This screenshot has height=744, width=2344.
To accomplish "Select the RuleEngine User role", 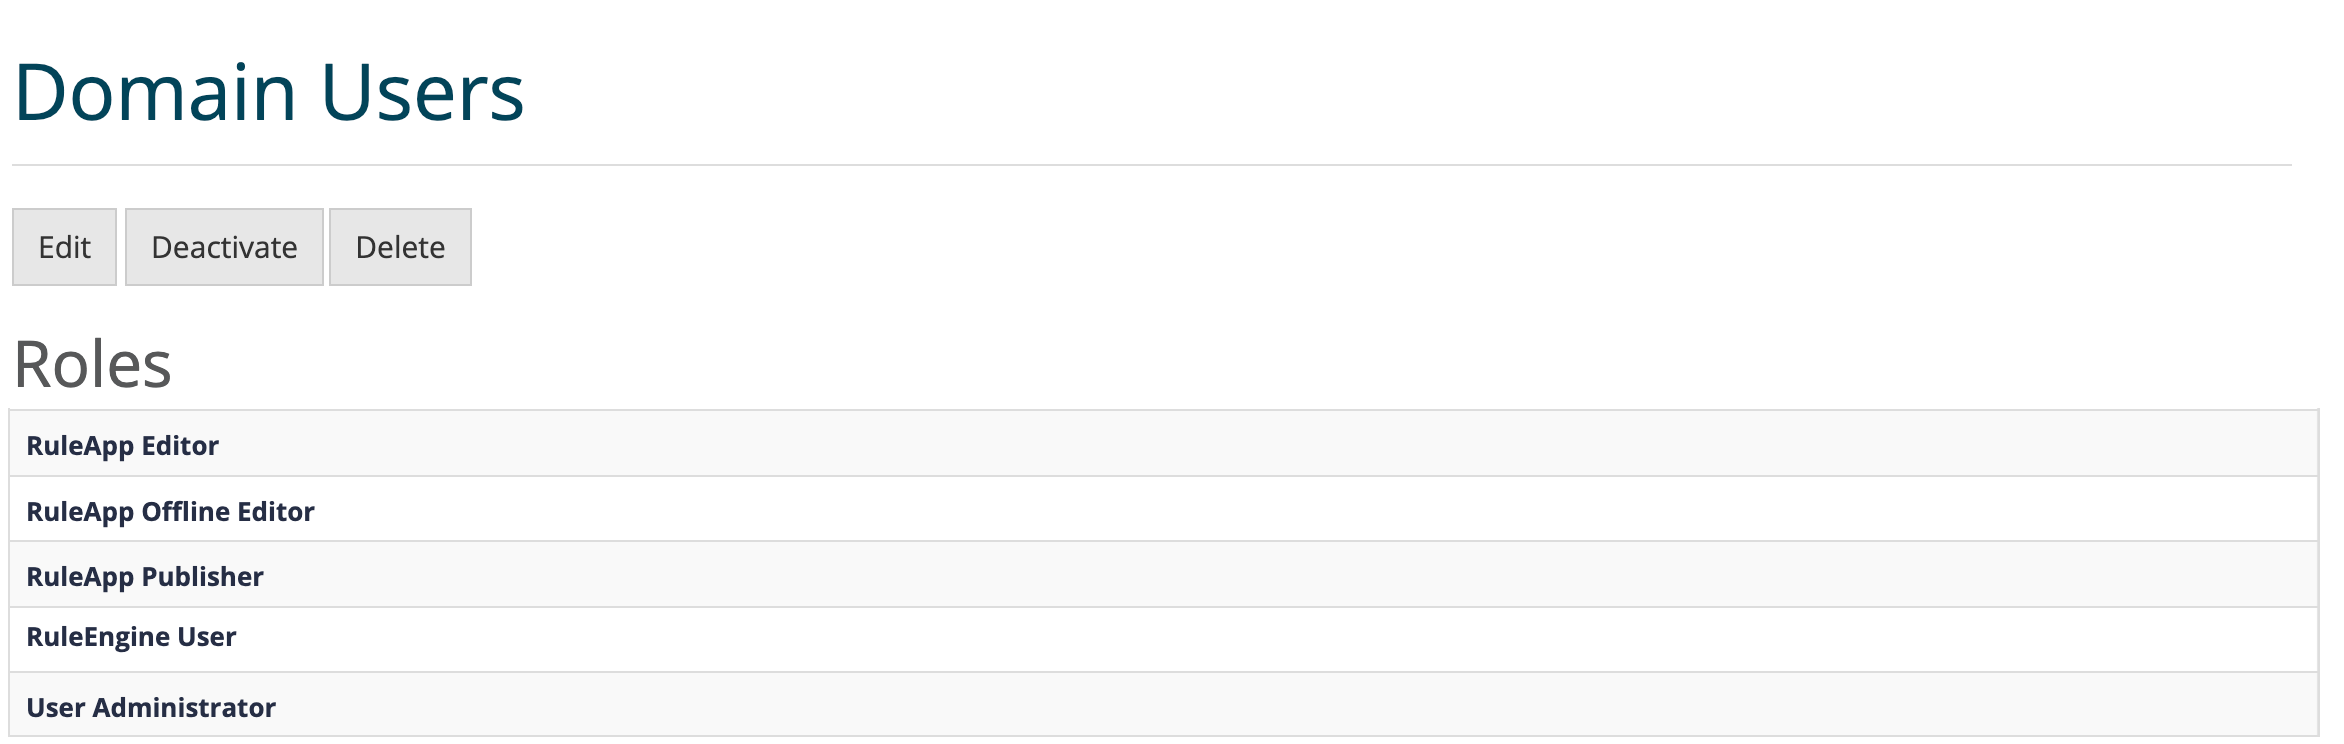I will tap(131, 637).
